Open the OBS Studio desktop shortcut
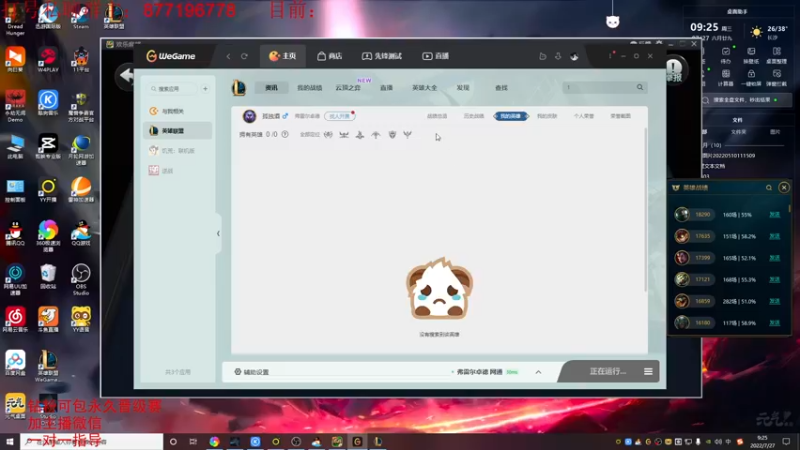Viewport: 800px width, 450px height. point(81,279)
